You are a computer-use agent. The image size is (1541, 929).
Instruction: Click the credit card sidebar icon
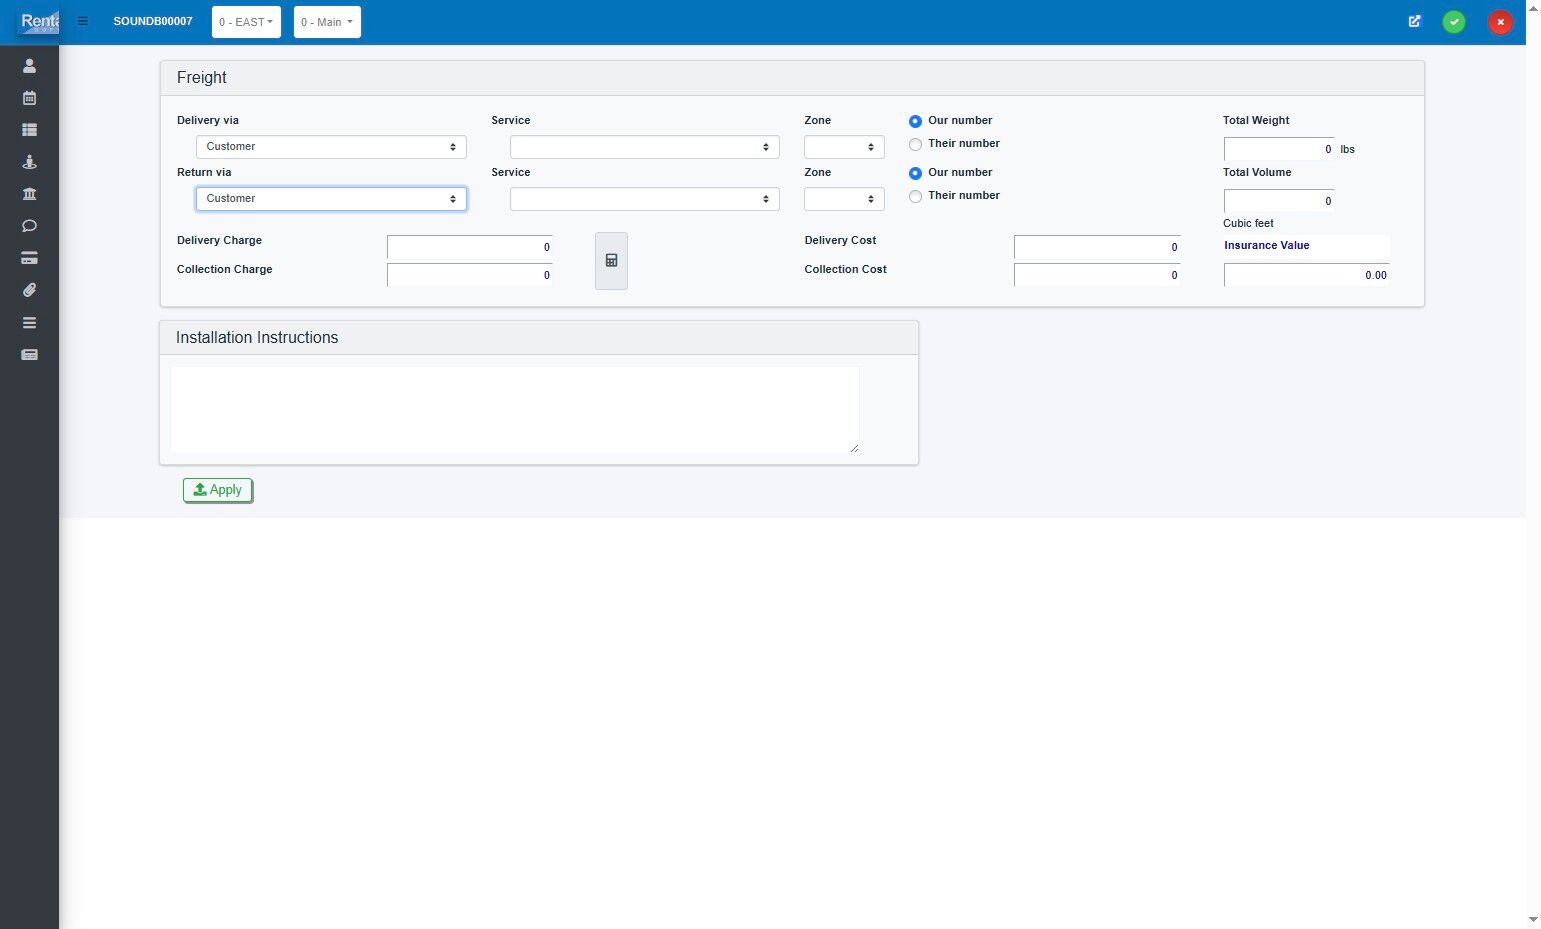tap(29, 258)
